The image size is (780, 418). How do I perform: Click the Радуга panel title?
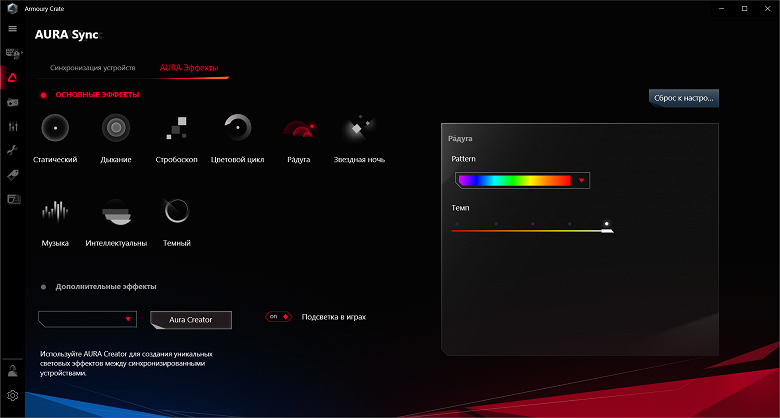460,138
